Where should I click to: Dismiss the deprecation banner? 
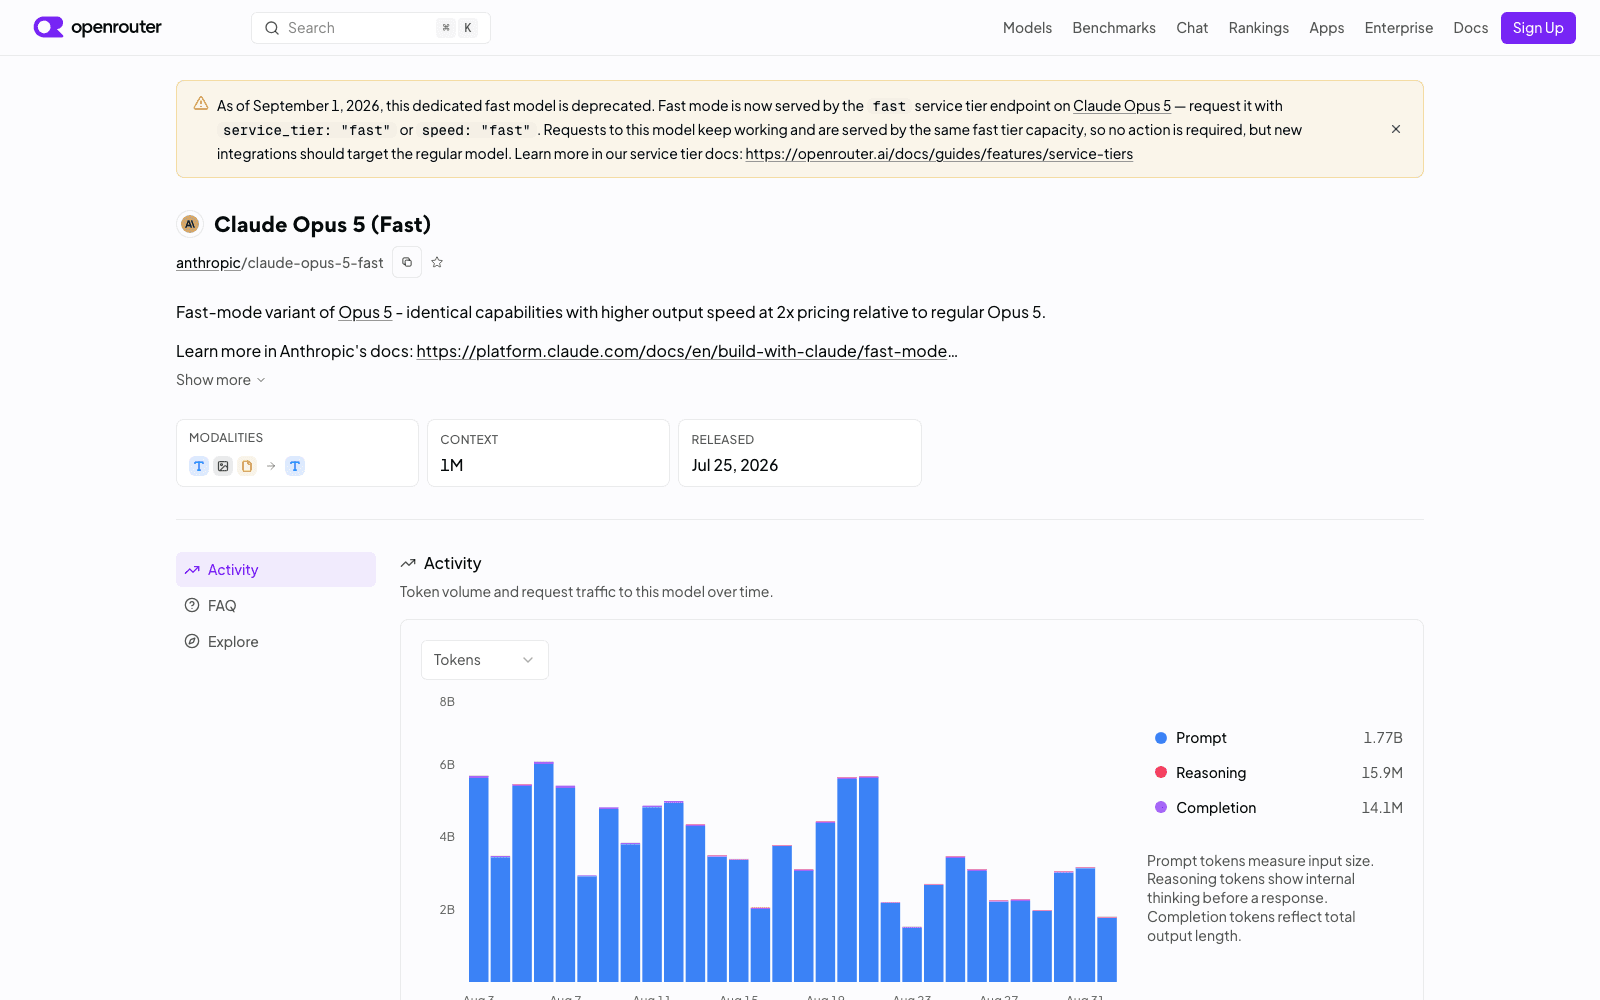[1396, 129]
